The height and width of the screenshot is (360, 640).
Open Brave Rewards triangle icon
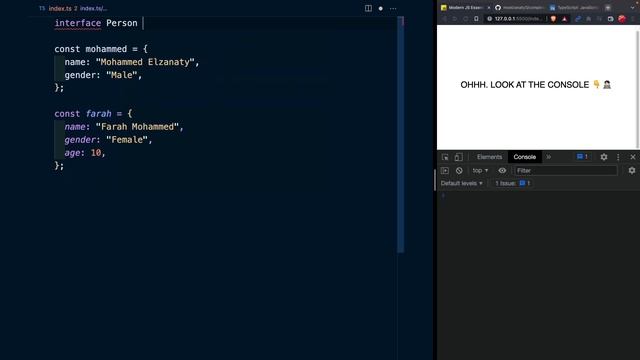(565, 19)
